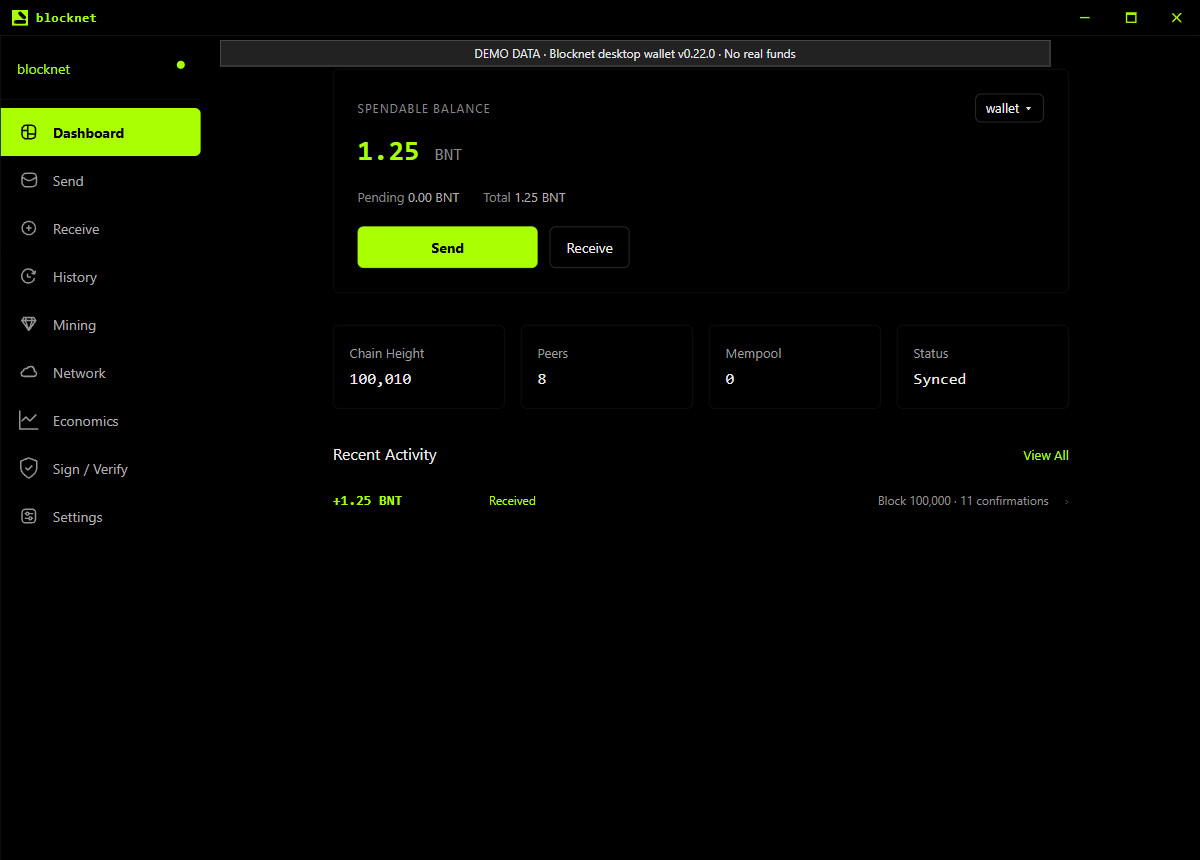1200x860 pixels.
Task: Click the +1.25 BNT transaction amount
Action: (x=367, y=500)
